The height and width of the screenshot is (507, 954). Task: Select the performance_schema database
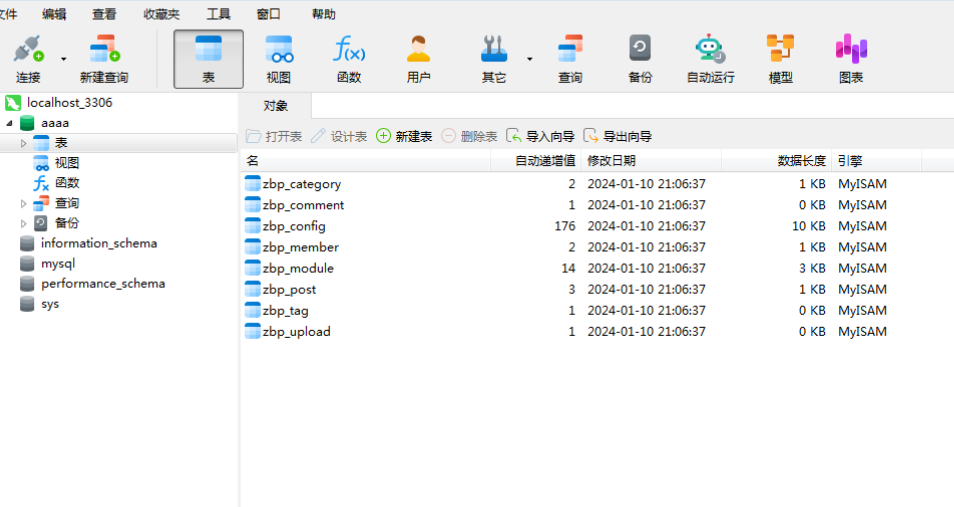point(103,284)
